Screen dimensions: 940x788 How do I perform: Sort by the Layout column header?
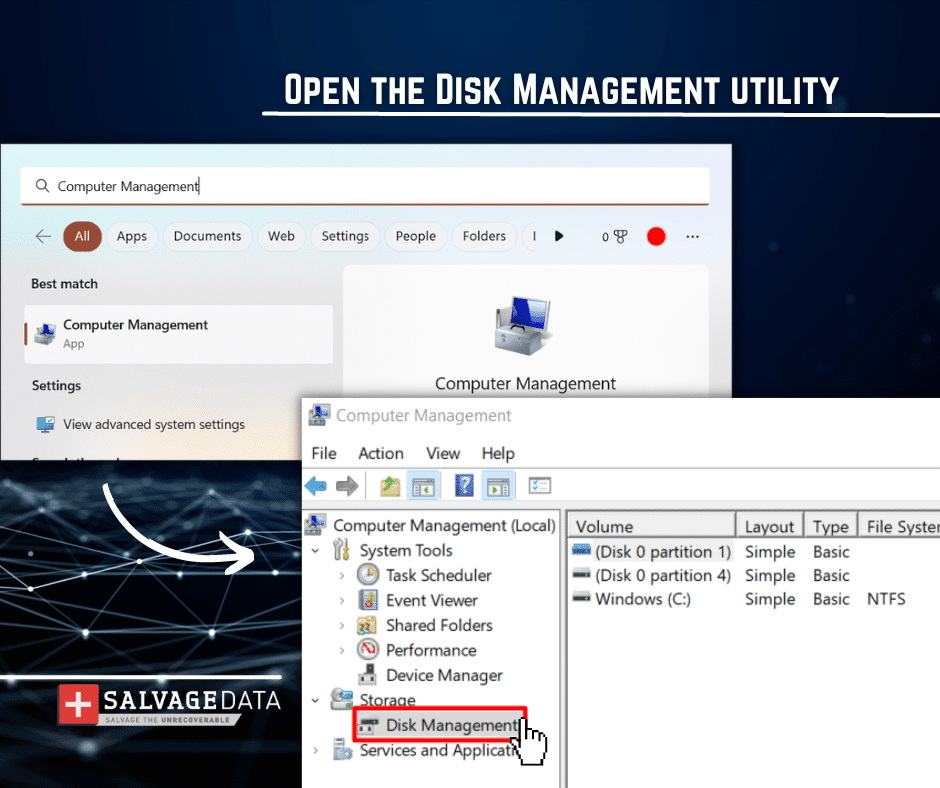770,527
